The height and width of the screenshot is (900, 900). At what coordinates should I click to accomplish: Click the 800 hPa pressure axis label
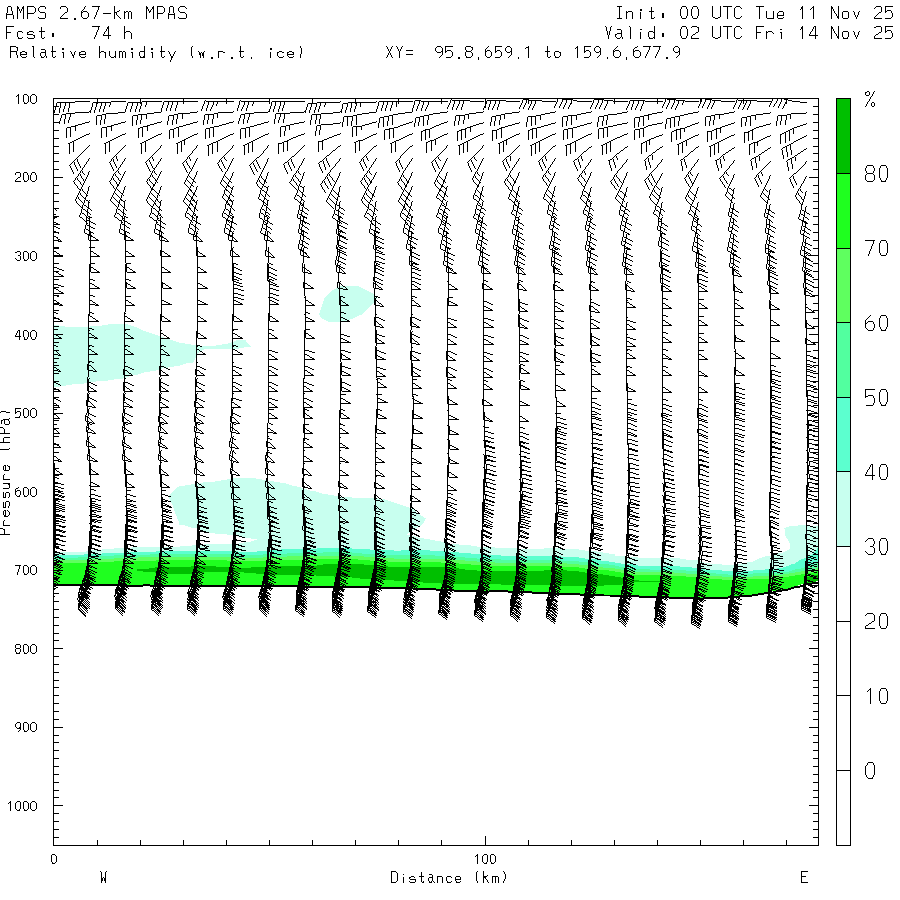(x=26, y=649)
